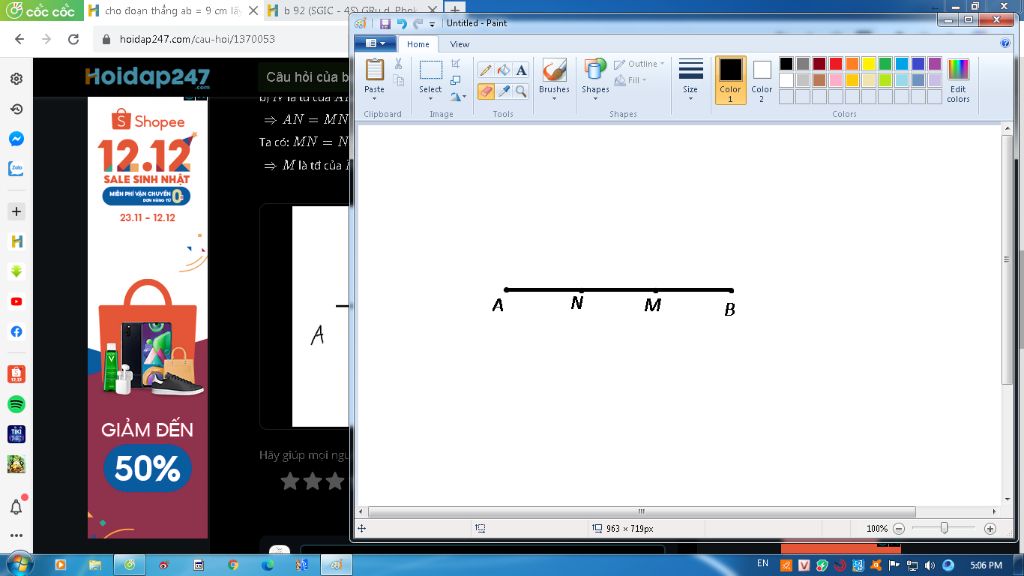Select Color 2 background button
This screenshot has height=576, width=1024.
761,80
